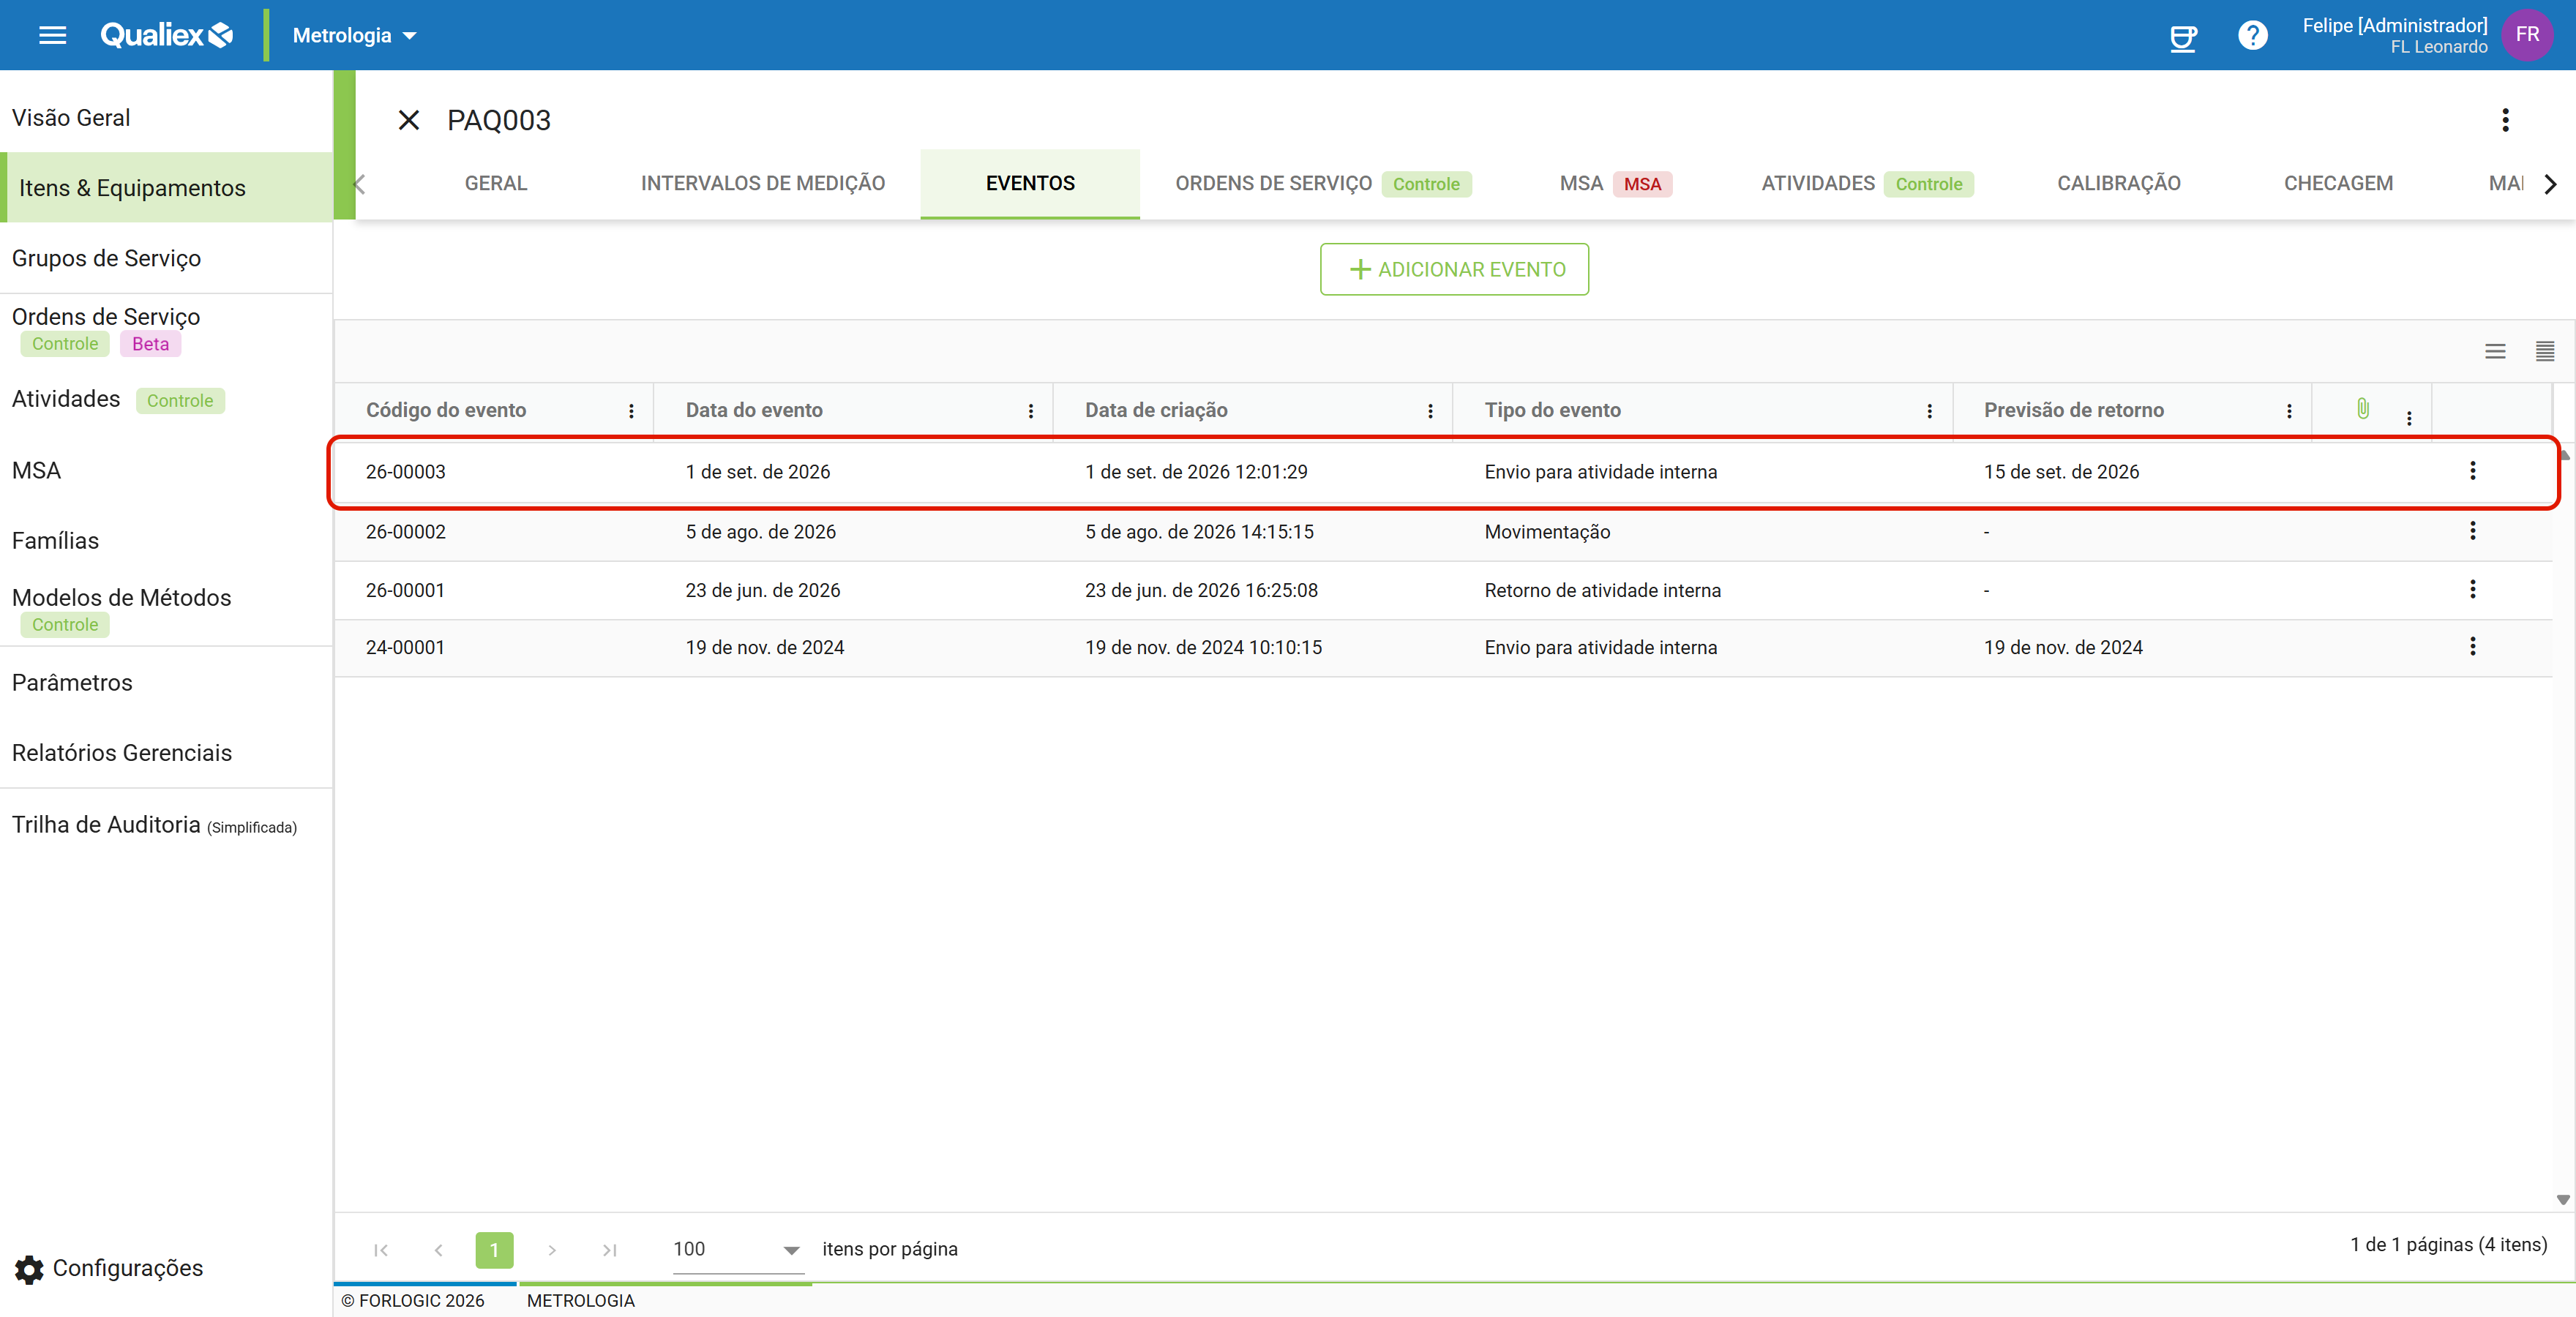Select page 1 in pagination
The height and width of the screenshot is (1317, 2576).
494,1250
